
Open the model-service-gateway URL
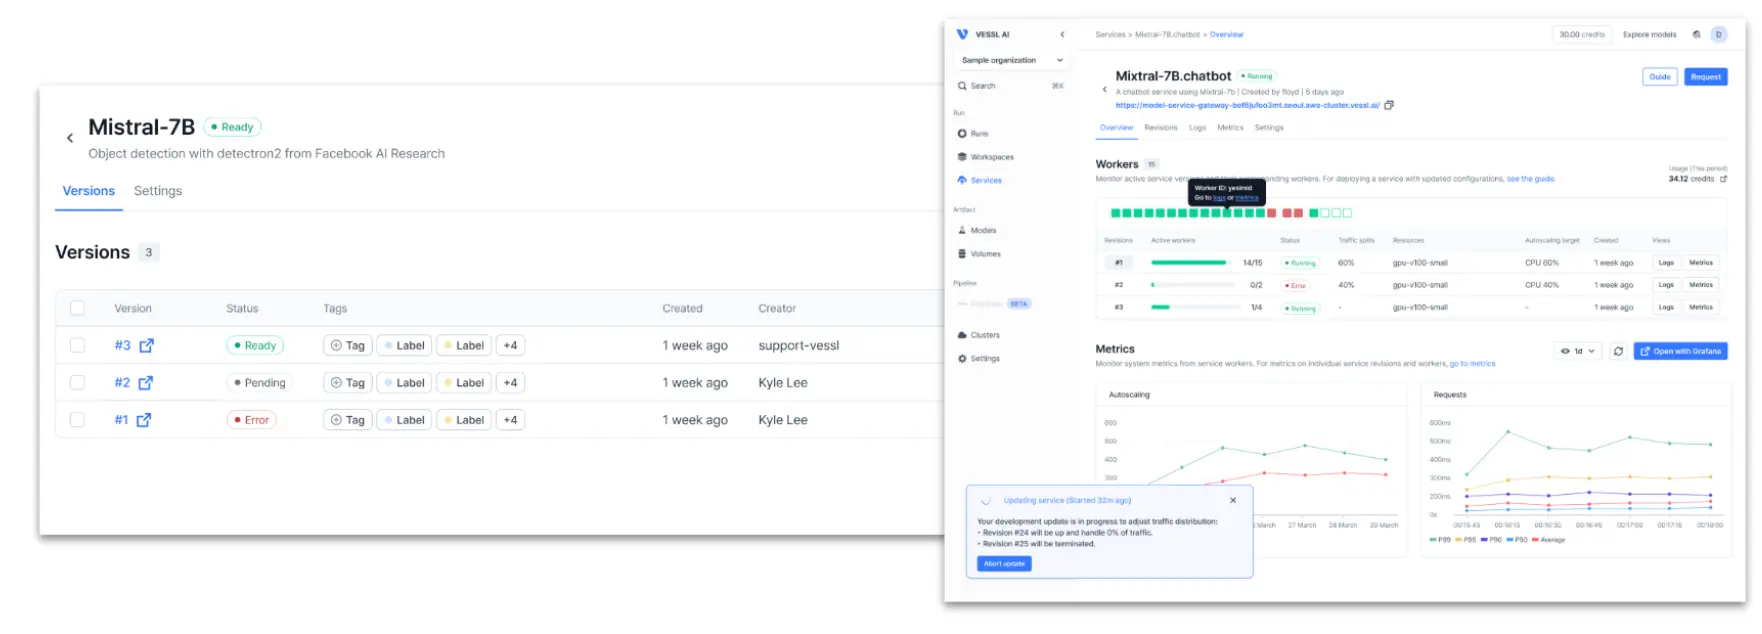(1247, 105)
